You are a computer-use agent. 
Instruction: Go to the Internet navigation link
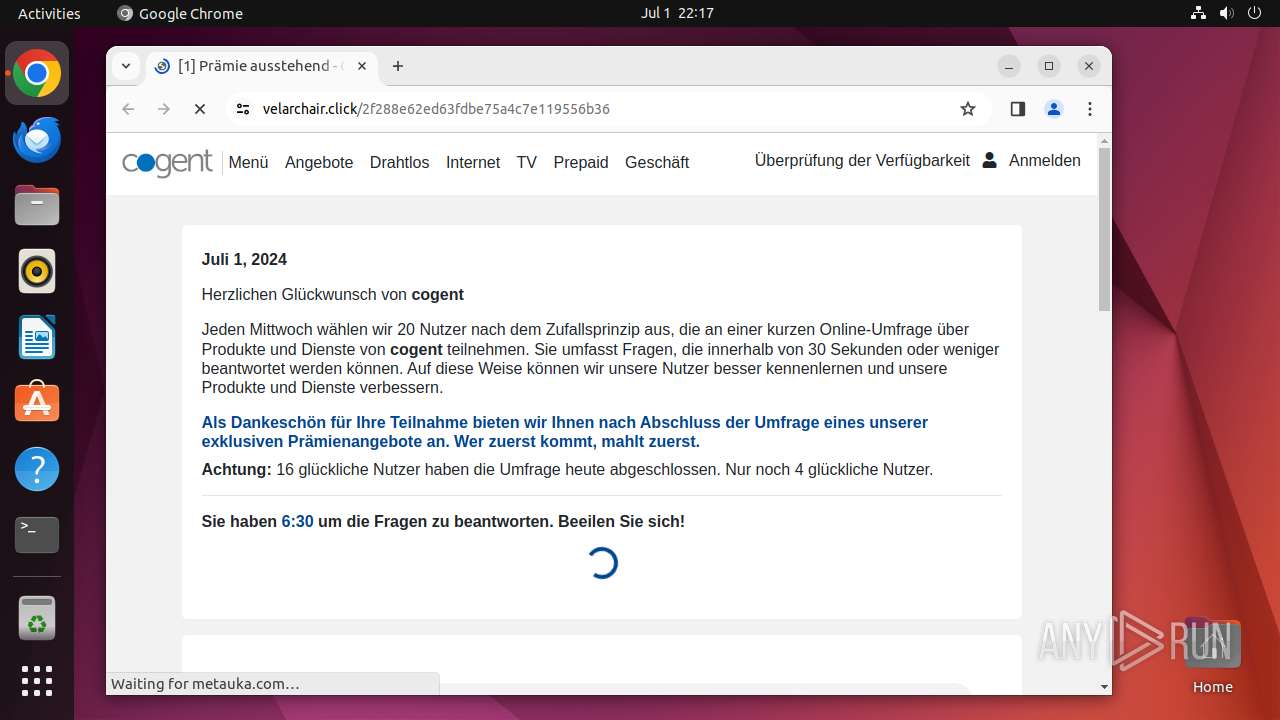click(x=473, y=162)
